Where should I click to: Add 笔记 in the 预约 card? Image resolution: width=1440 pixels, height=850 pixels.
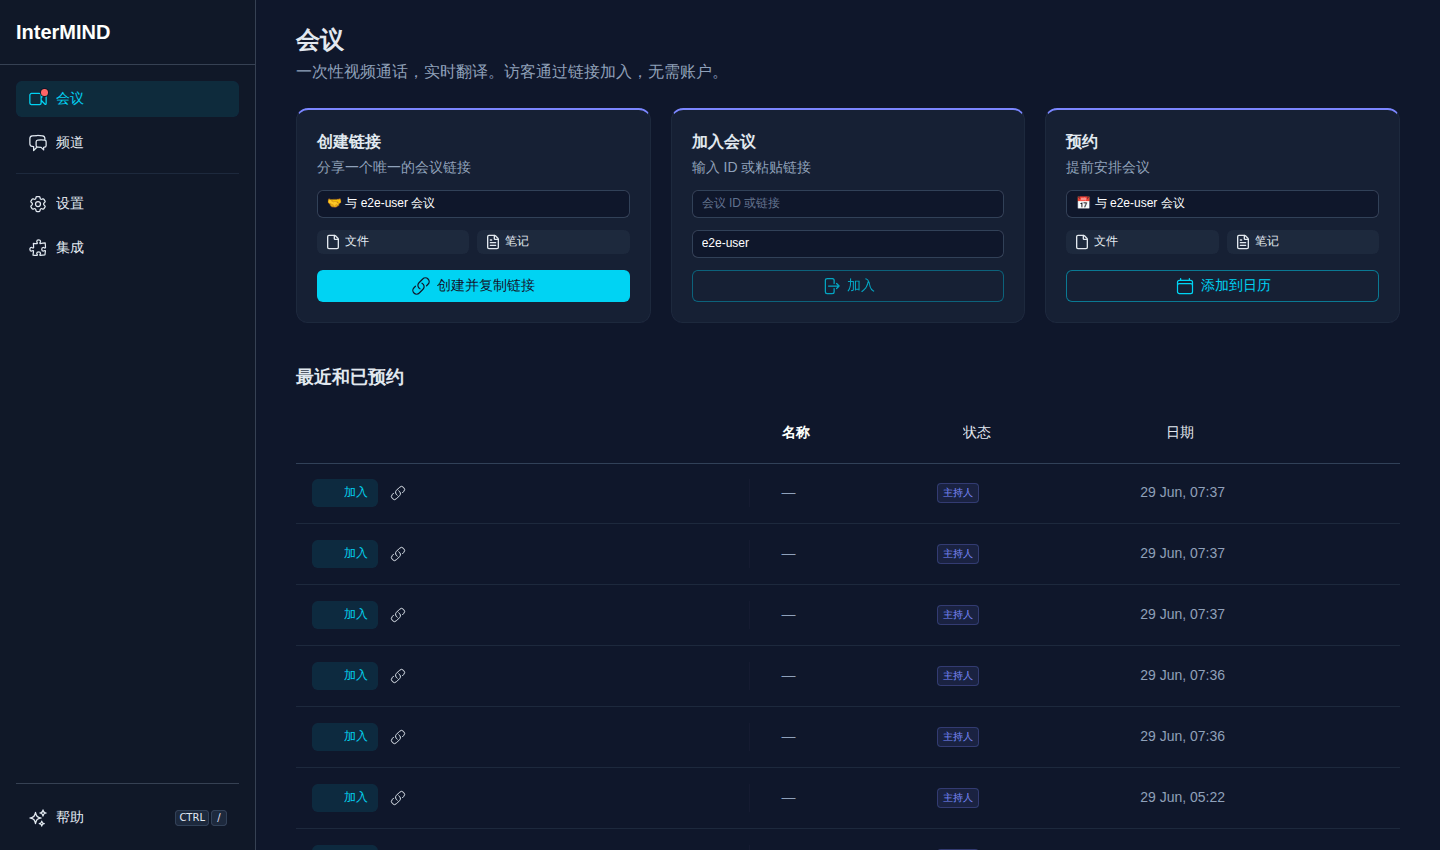[x=1303, y=242]
